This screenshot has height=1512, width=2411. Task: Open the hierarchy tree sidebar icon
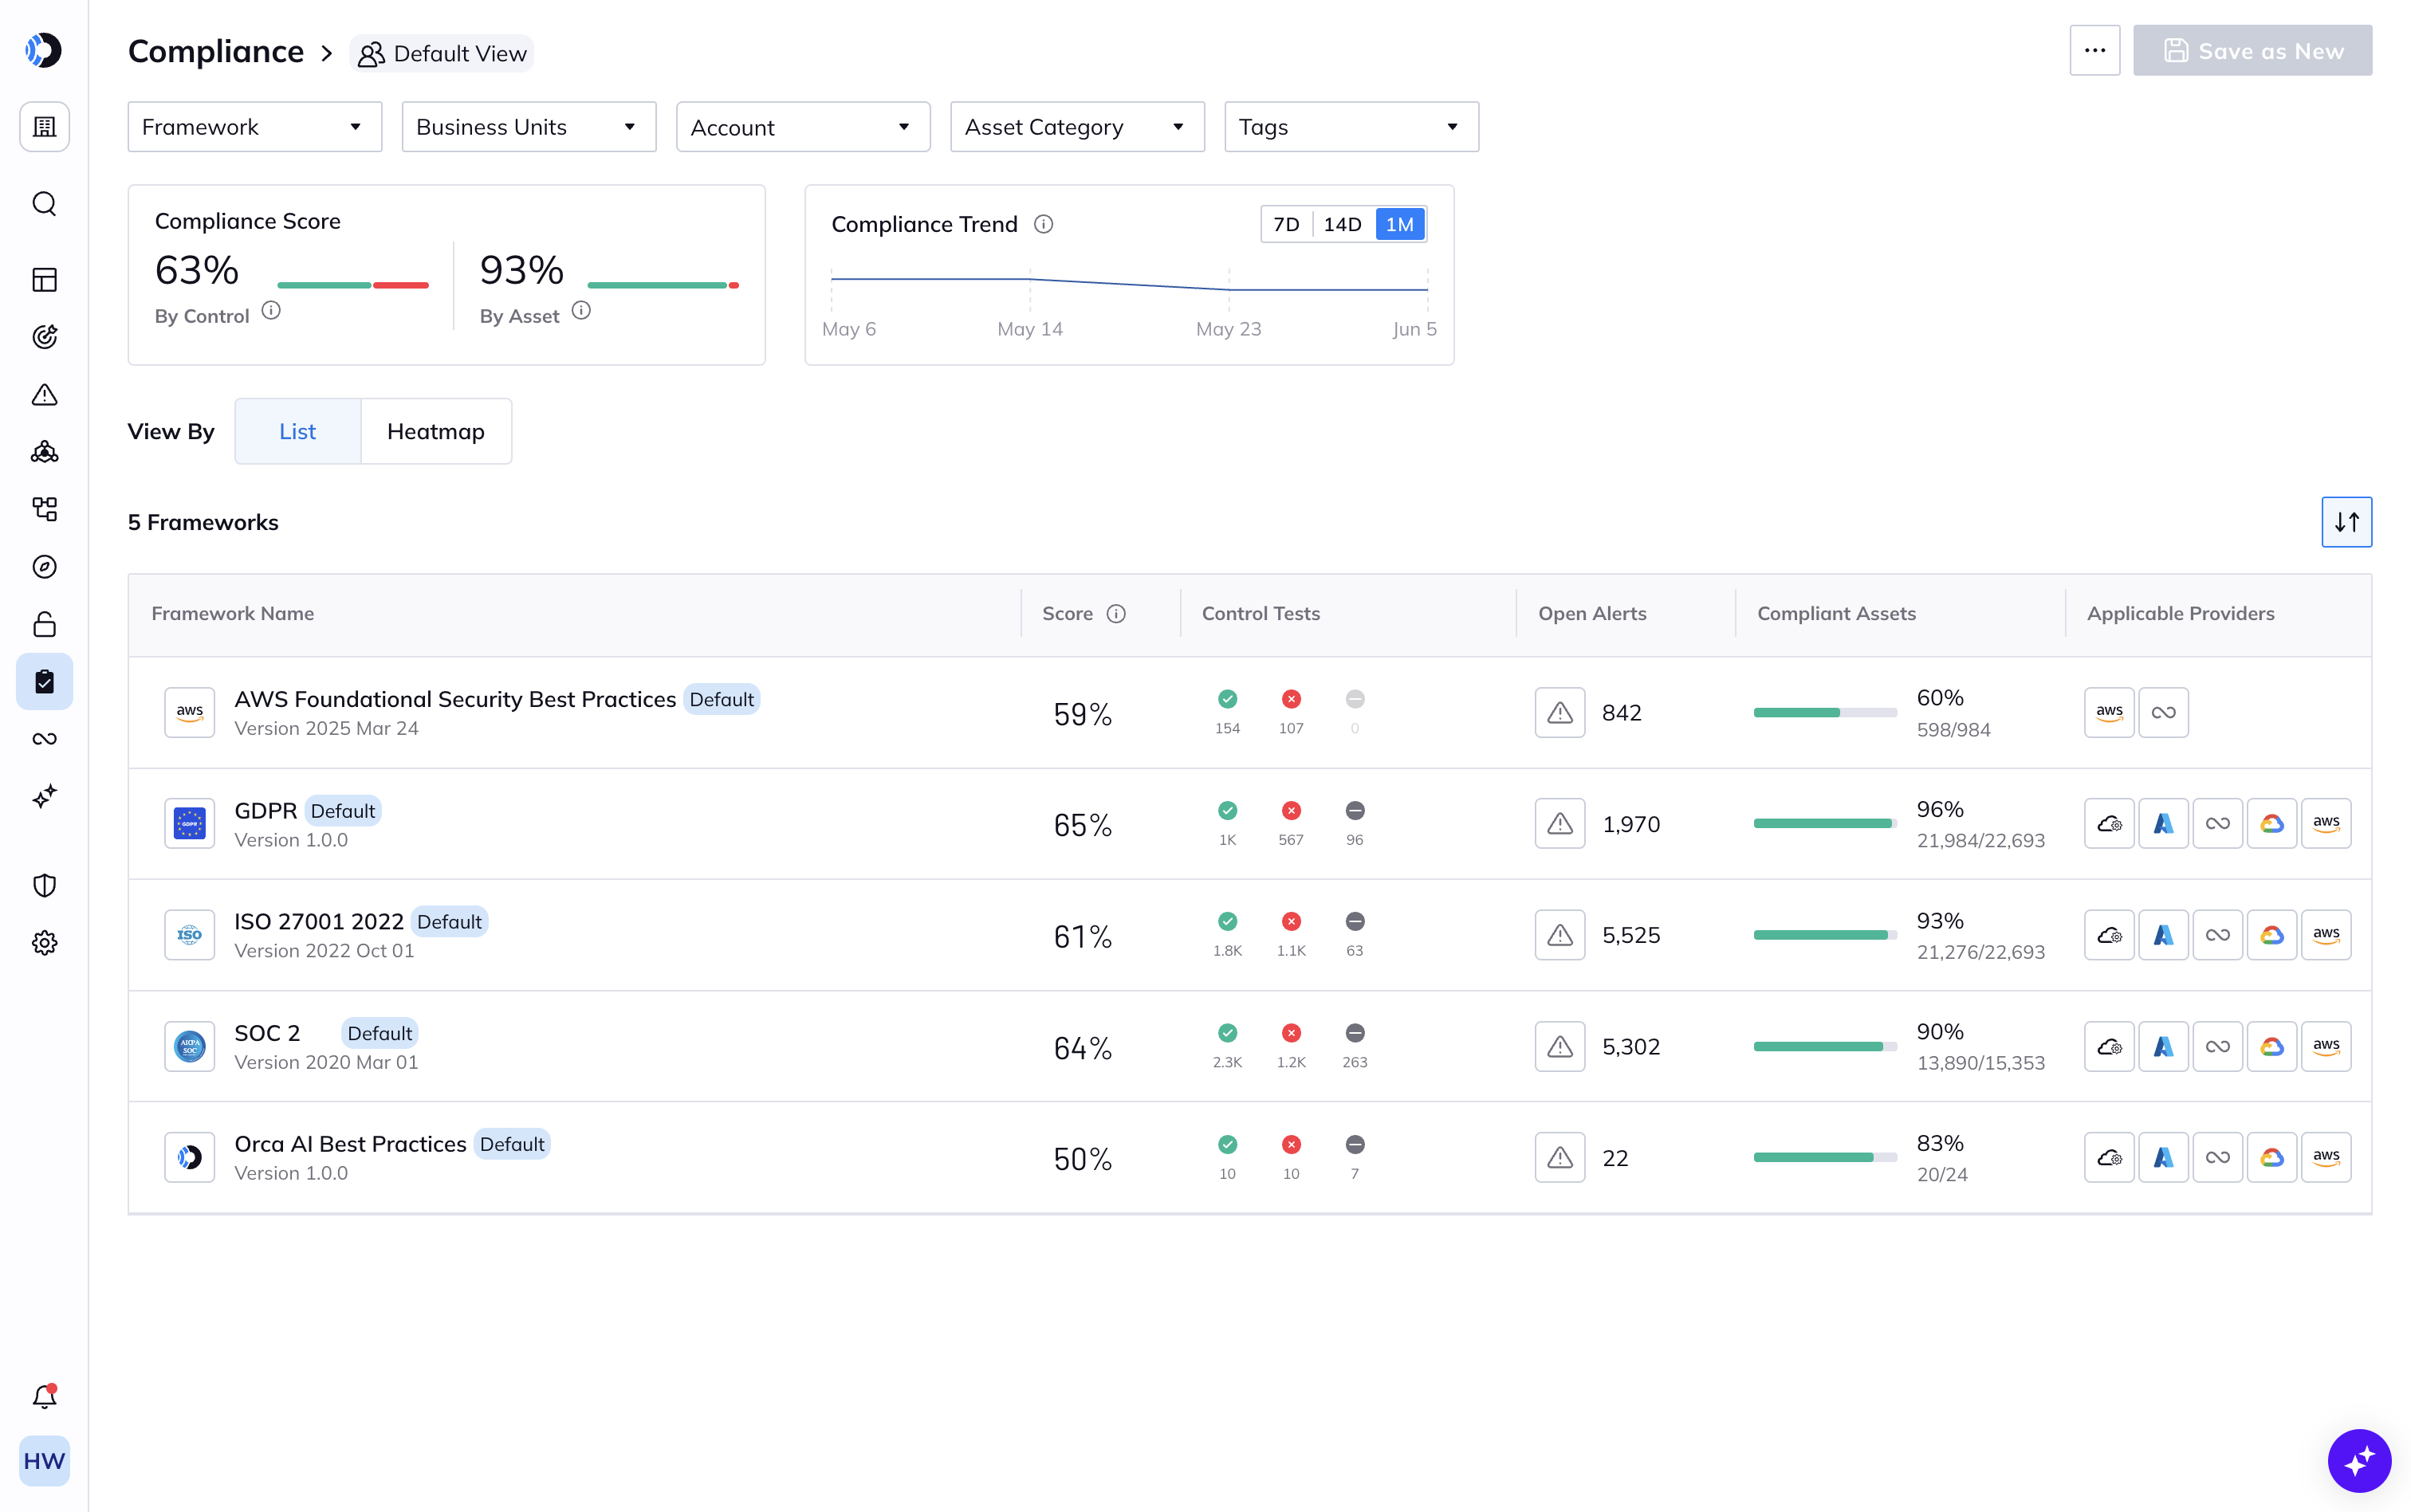pos(44,509)
